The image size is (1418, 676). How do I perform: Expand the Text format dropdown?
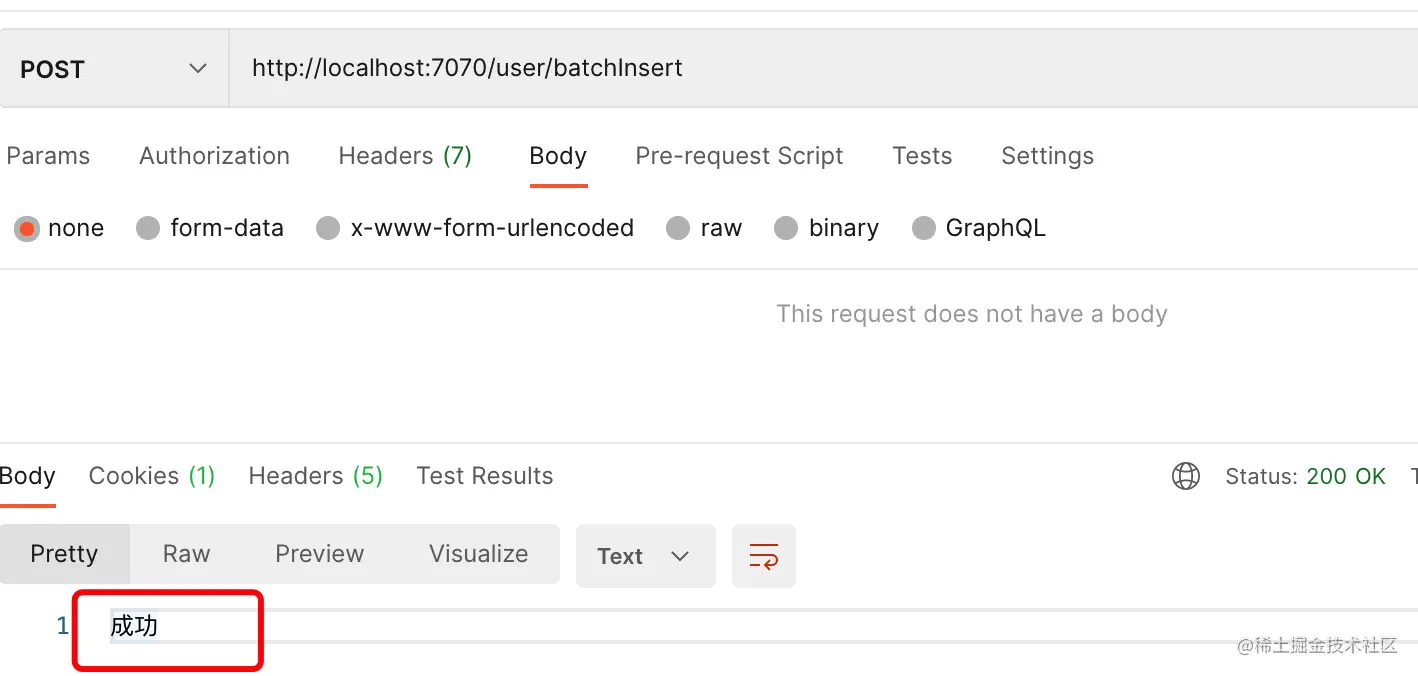(x=645, y=556)
